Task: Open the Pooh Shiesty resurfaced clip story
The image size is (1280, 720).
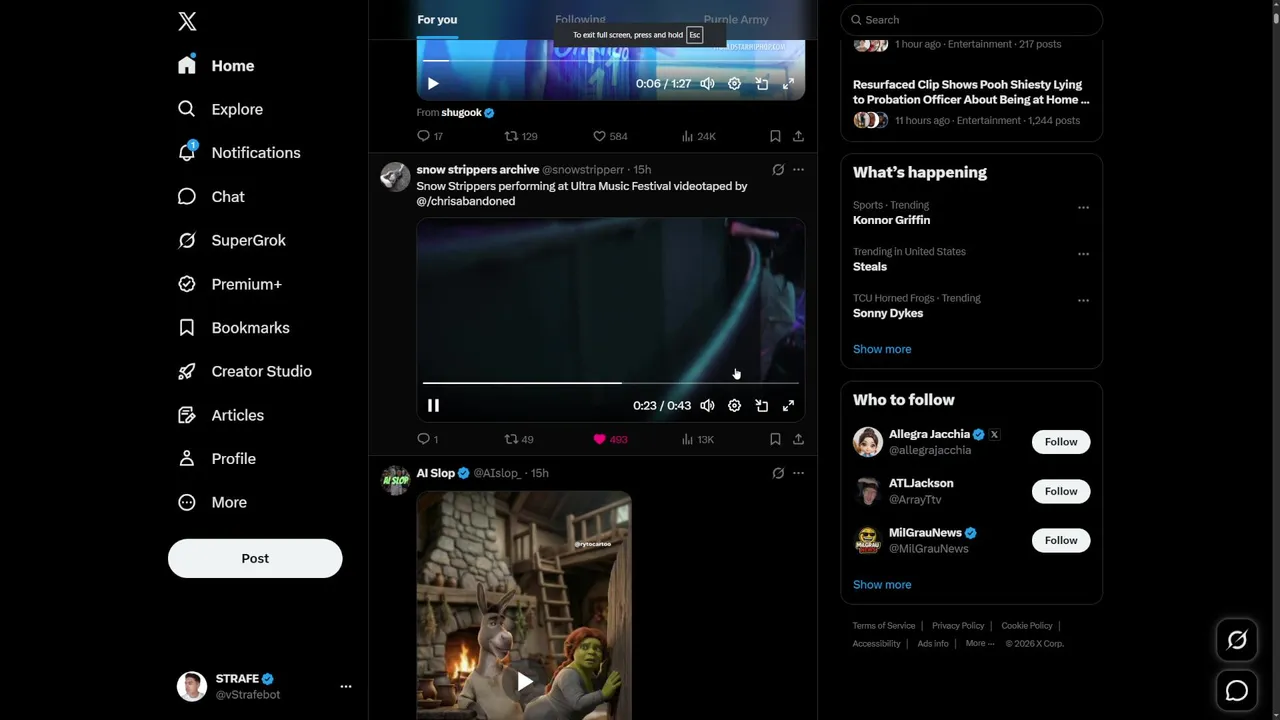Action: pyautogui.click(x=971, y=92)
